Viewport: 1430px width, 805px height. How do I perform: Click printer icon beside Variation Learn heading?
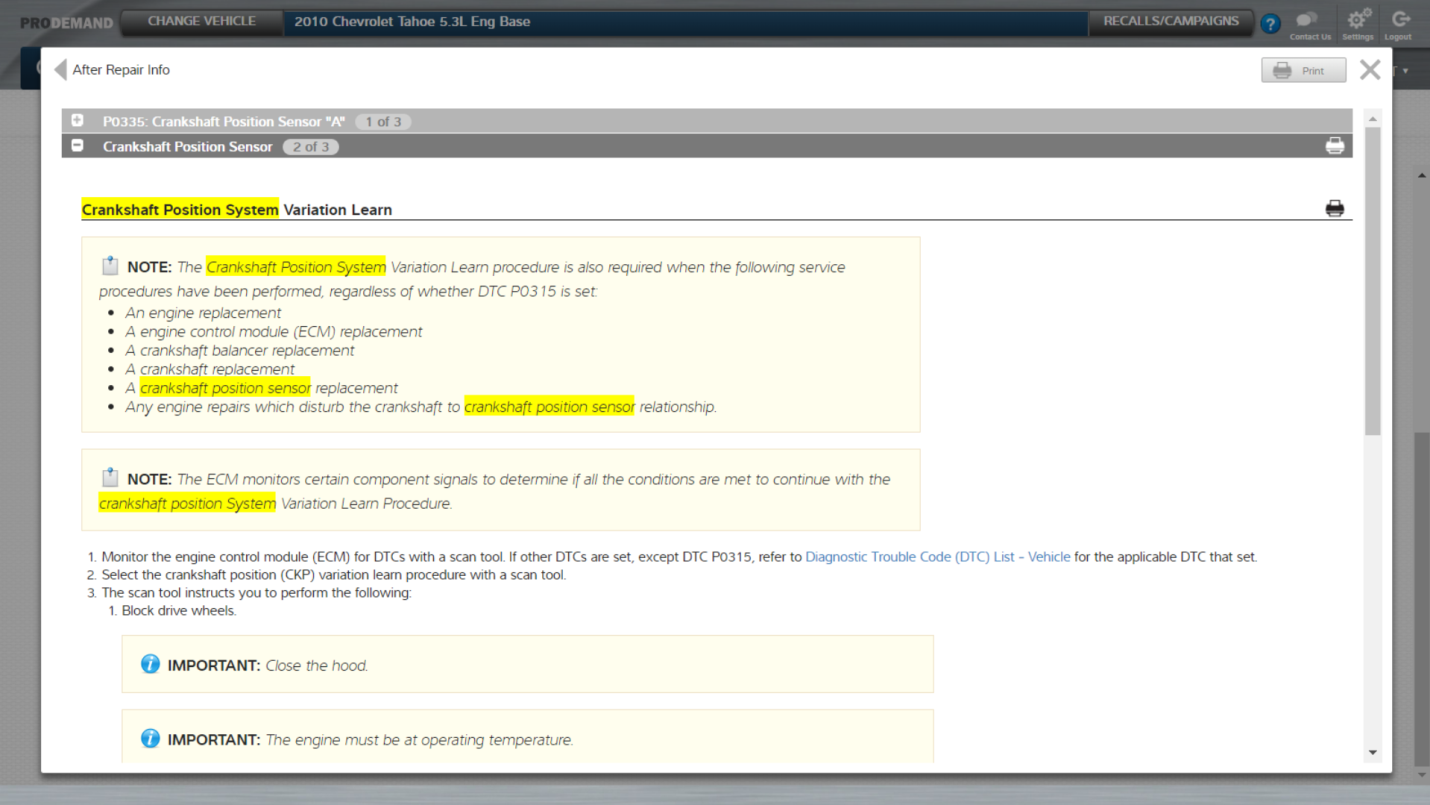point(1334,209)
